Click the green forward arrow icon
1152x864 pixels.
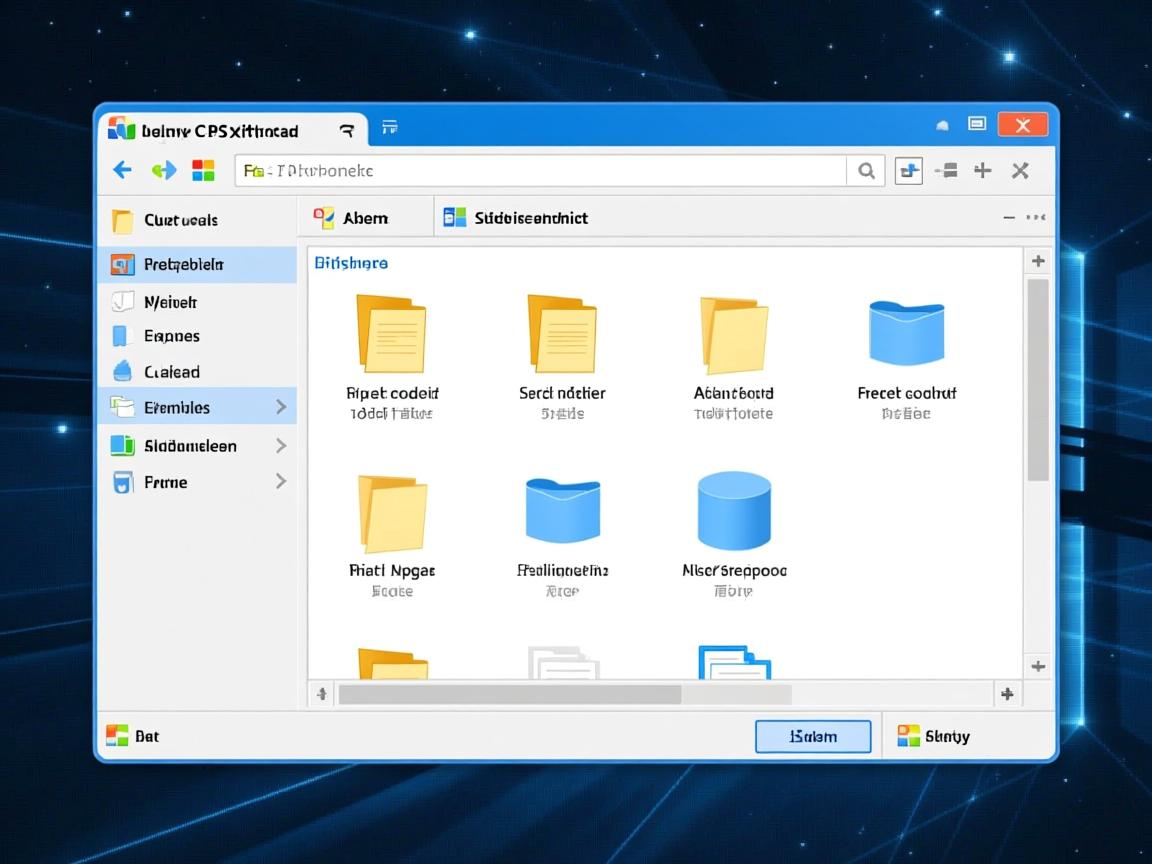point(164,170)
